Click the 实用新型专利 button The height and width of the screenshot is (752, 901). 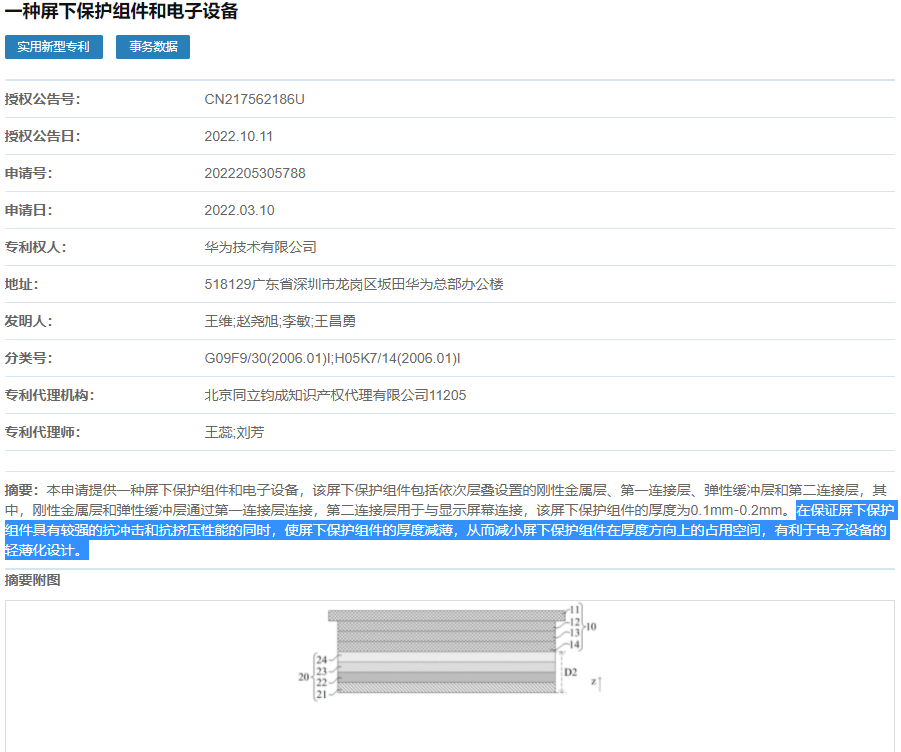point(53,47)
